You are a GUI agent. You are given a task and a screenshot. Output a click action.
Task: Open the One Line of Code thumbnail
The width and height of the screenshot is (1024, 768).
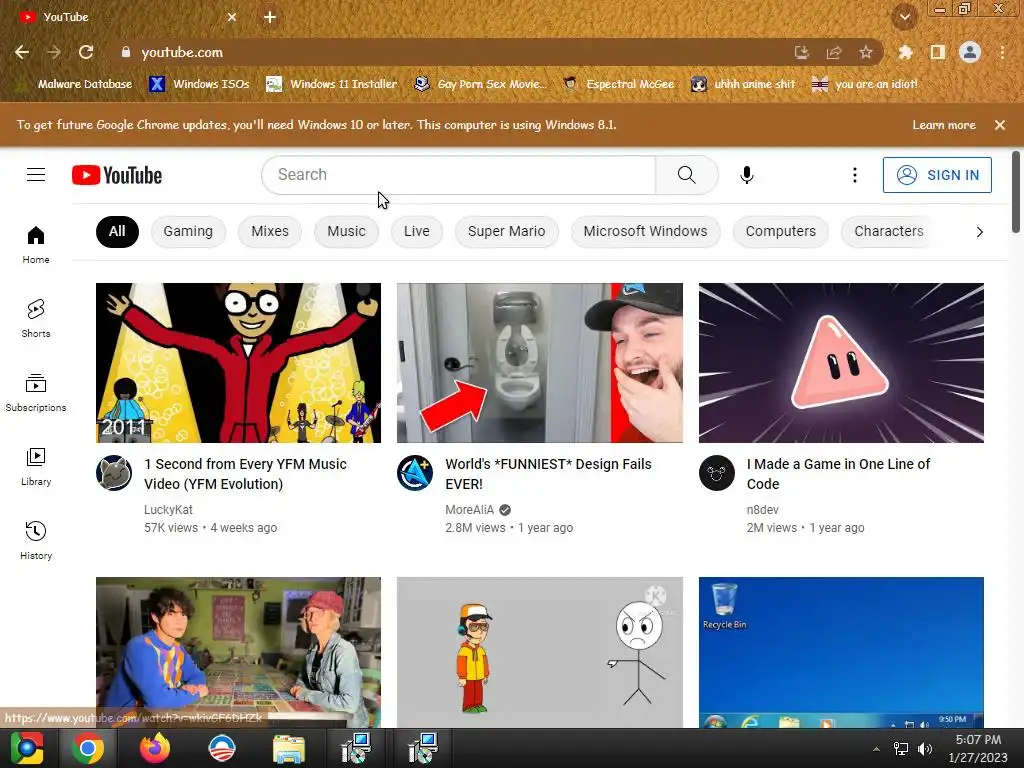tap(841, 362)
